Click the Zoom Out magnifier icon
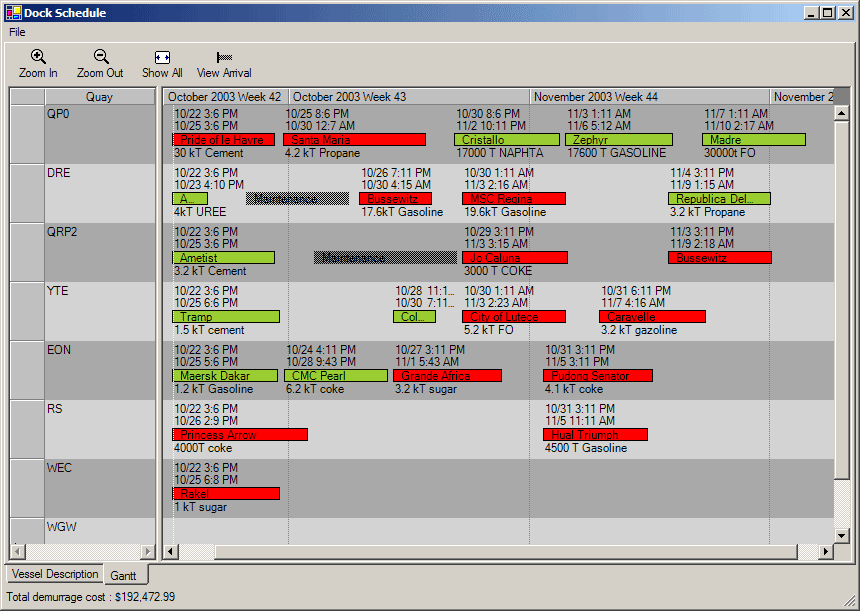This screenshot has height=611, width=860. tap(101, 56)
